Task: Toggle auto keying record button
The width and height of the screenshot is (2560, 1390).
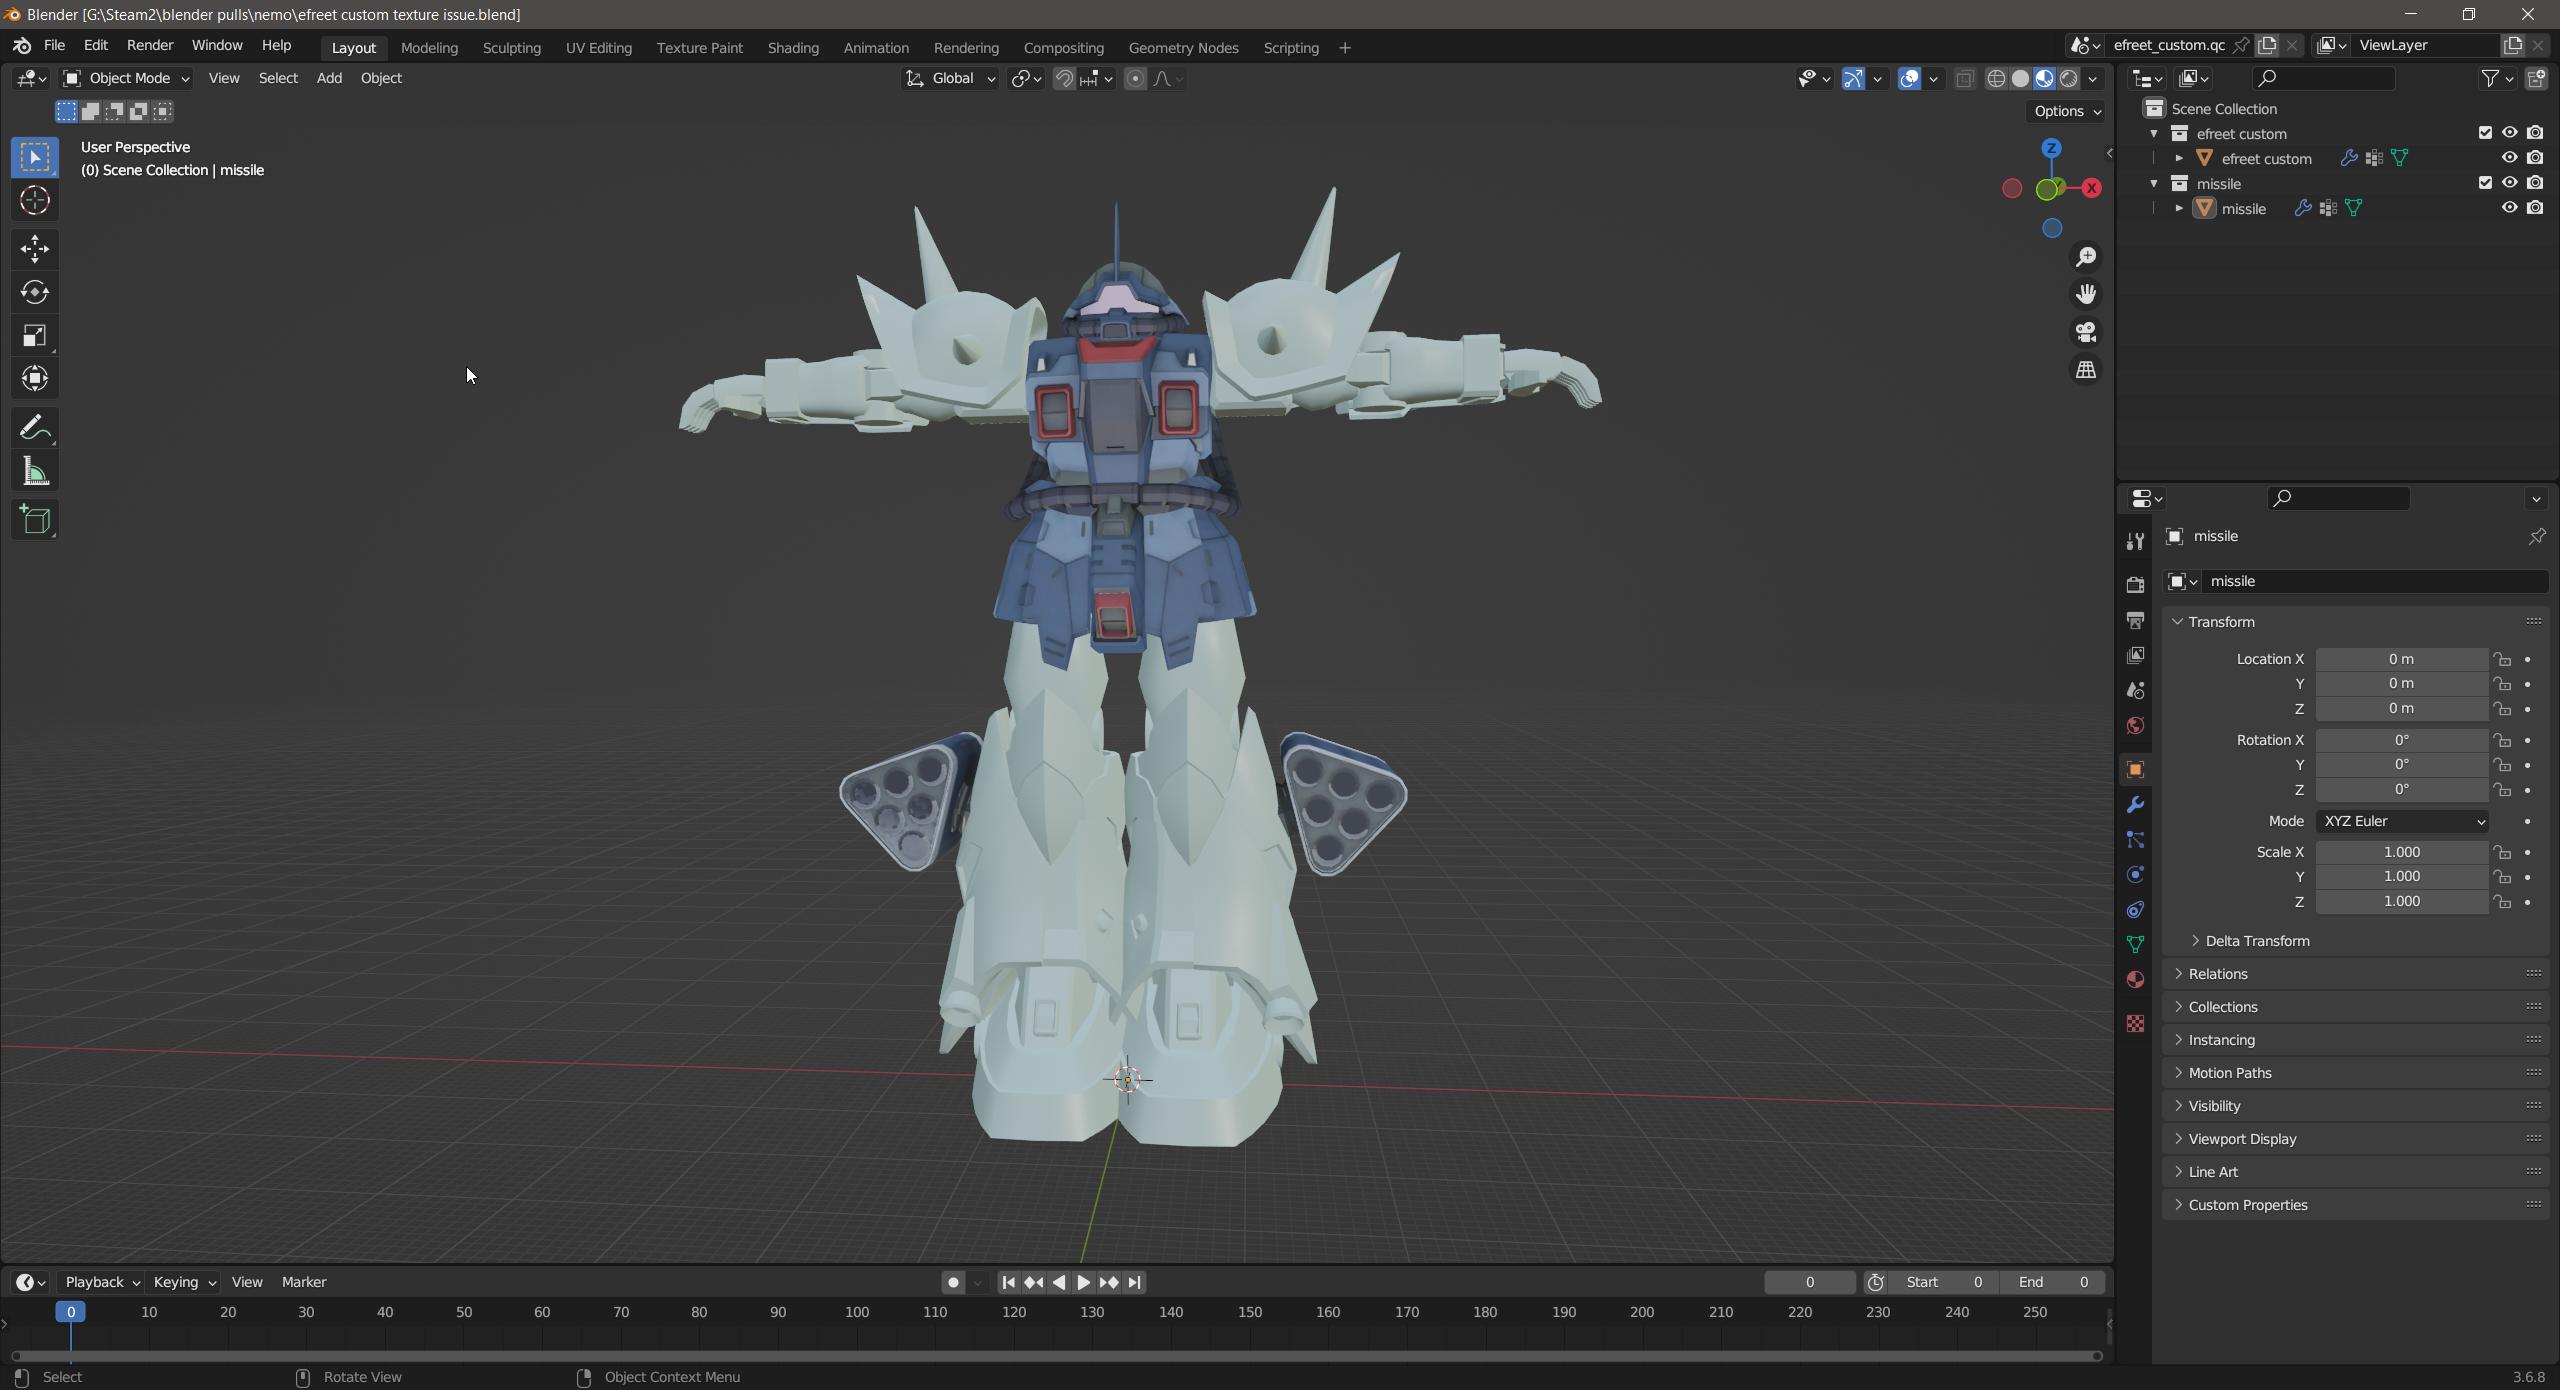Action: point(953,1283)
